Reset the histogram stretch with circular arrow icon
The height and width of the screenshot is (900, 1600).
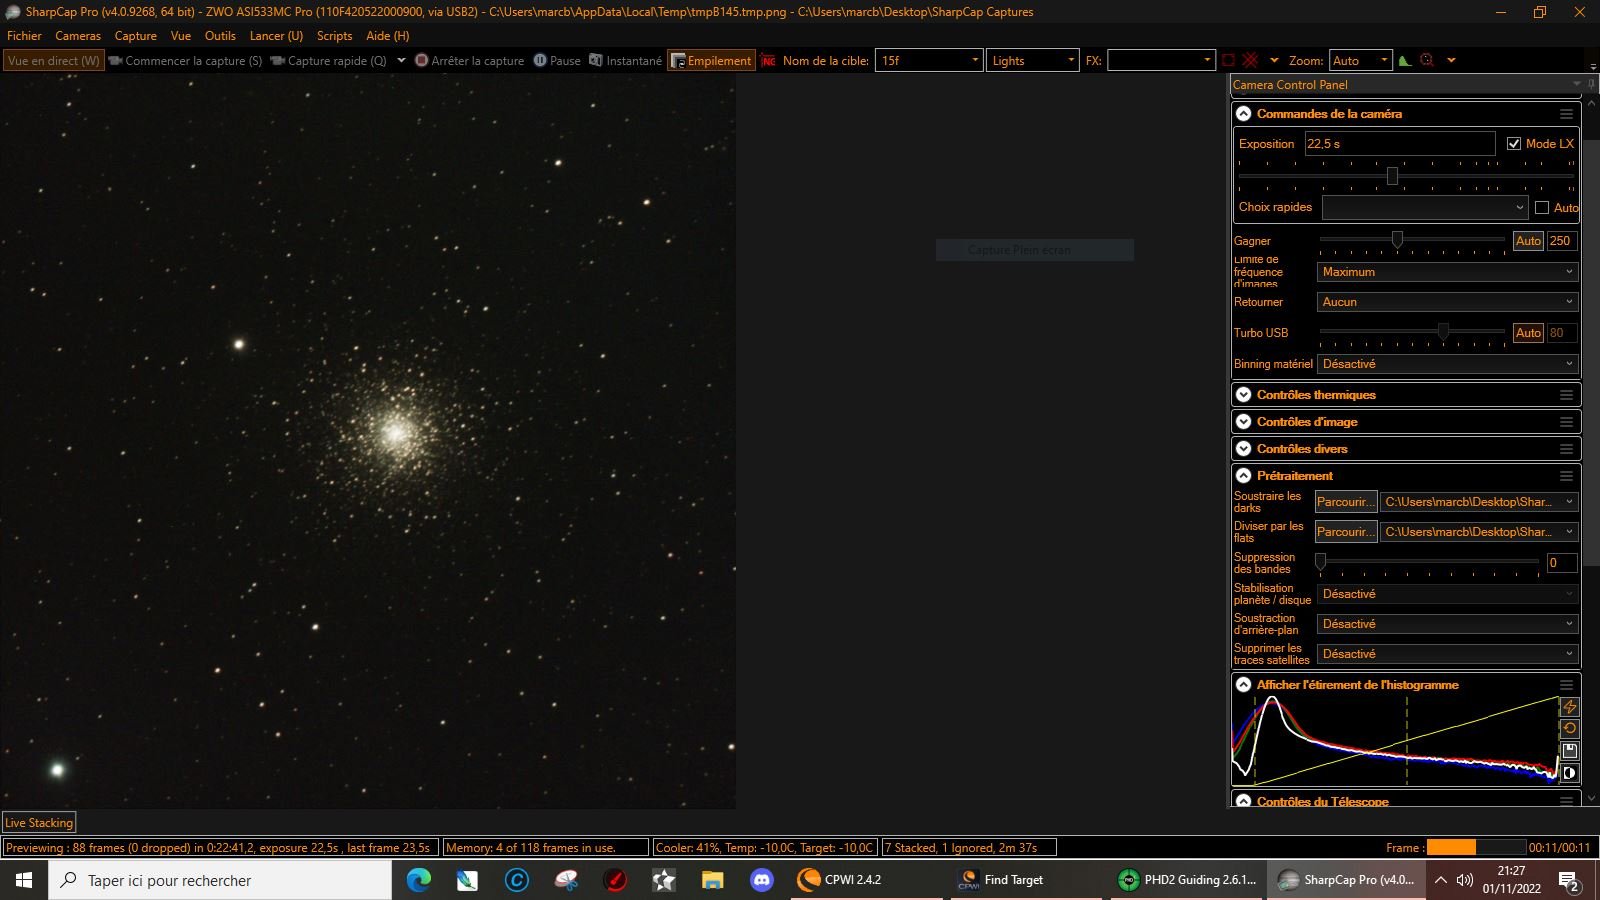[x=1569, y=729]
